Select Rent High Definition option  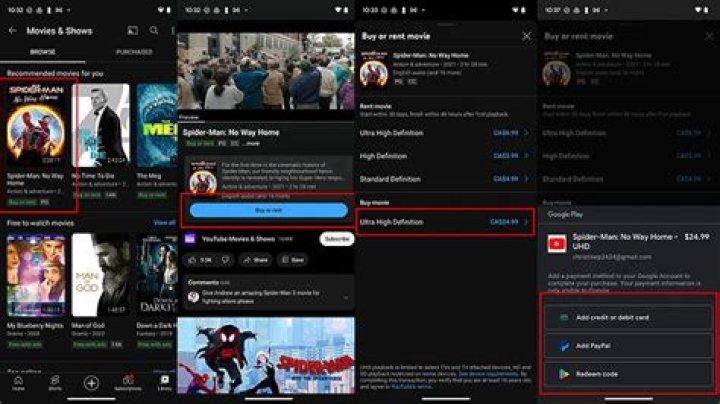444,156
